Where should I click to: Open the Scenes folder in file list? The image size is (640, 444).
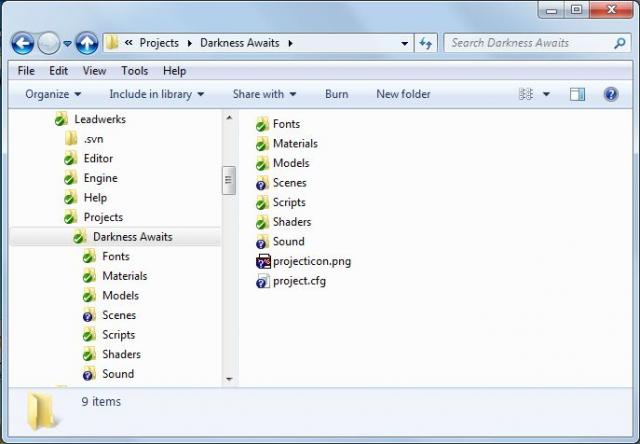click(x=289, y=183)
